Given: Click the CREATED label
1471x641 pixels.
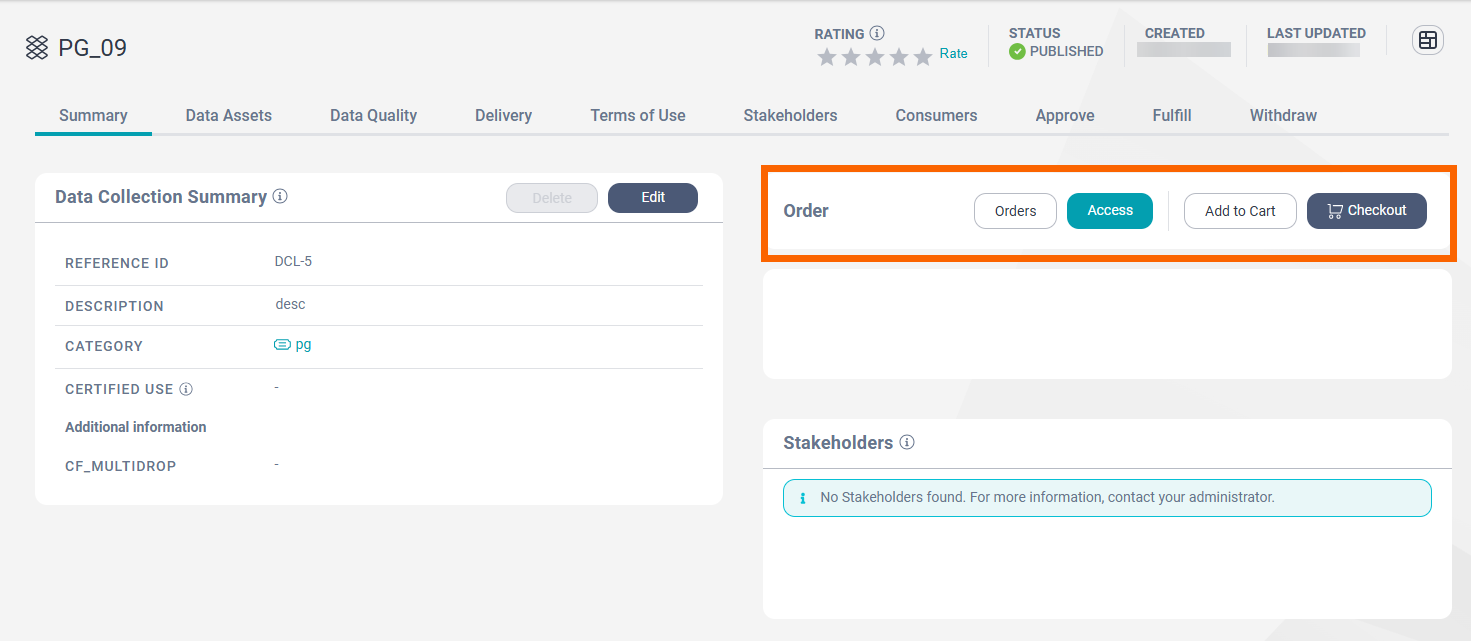Looking at the screenshot, I should [1175, 33].
